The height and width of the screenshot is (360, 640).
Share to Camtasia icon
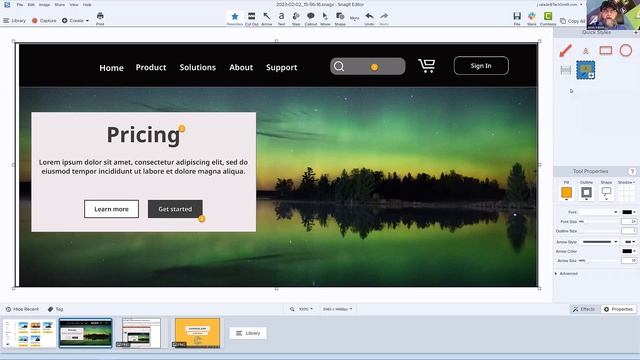pos(548,18)
